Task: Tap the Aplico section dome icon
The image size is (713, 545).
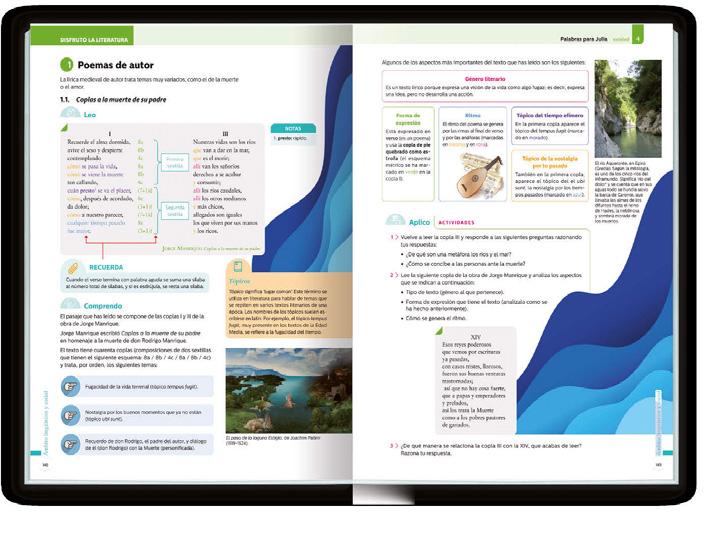Action: point(395,220)
